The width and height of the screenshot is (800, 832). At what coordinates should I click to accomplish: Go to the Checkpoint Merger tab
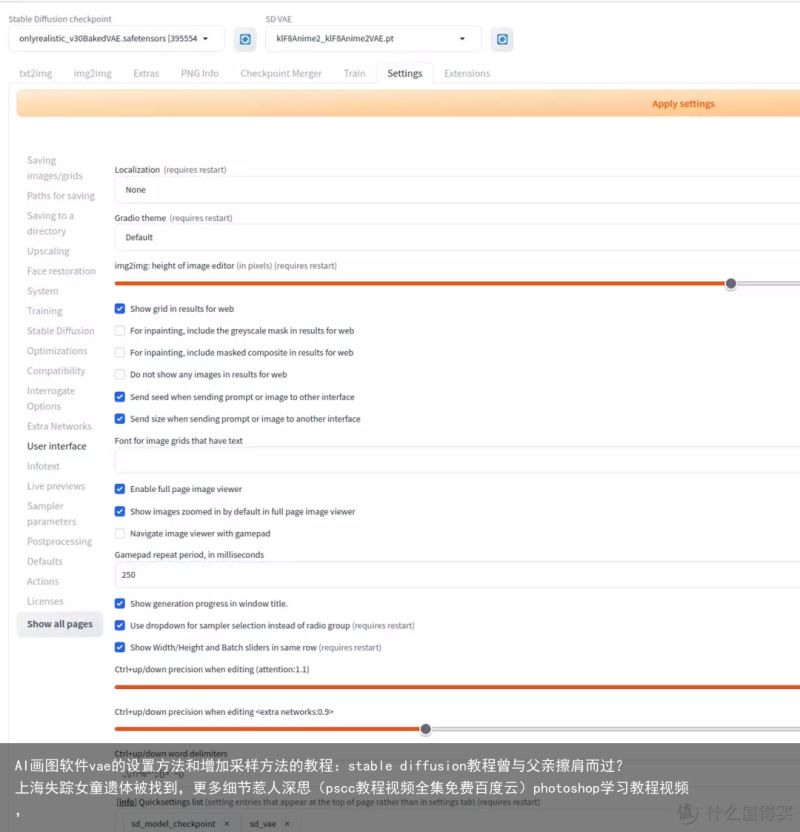click(281, 73)
